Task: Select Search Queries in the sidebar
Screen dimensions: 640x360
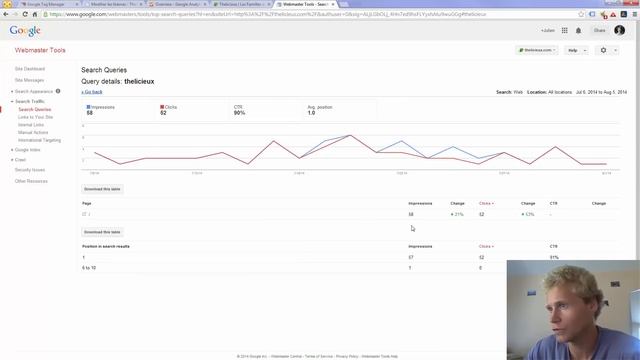Action: coord(35,109)
